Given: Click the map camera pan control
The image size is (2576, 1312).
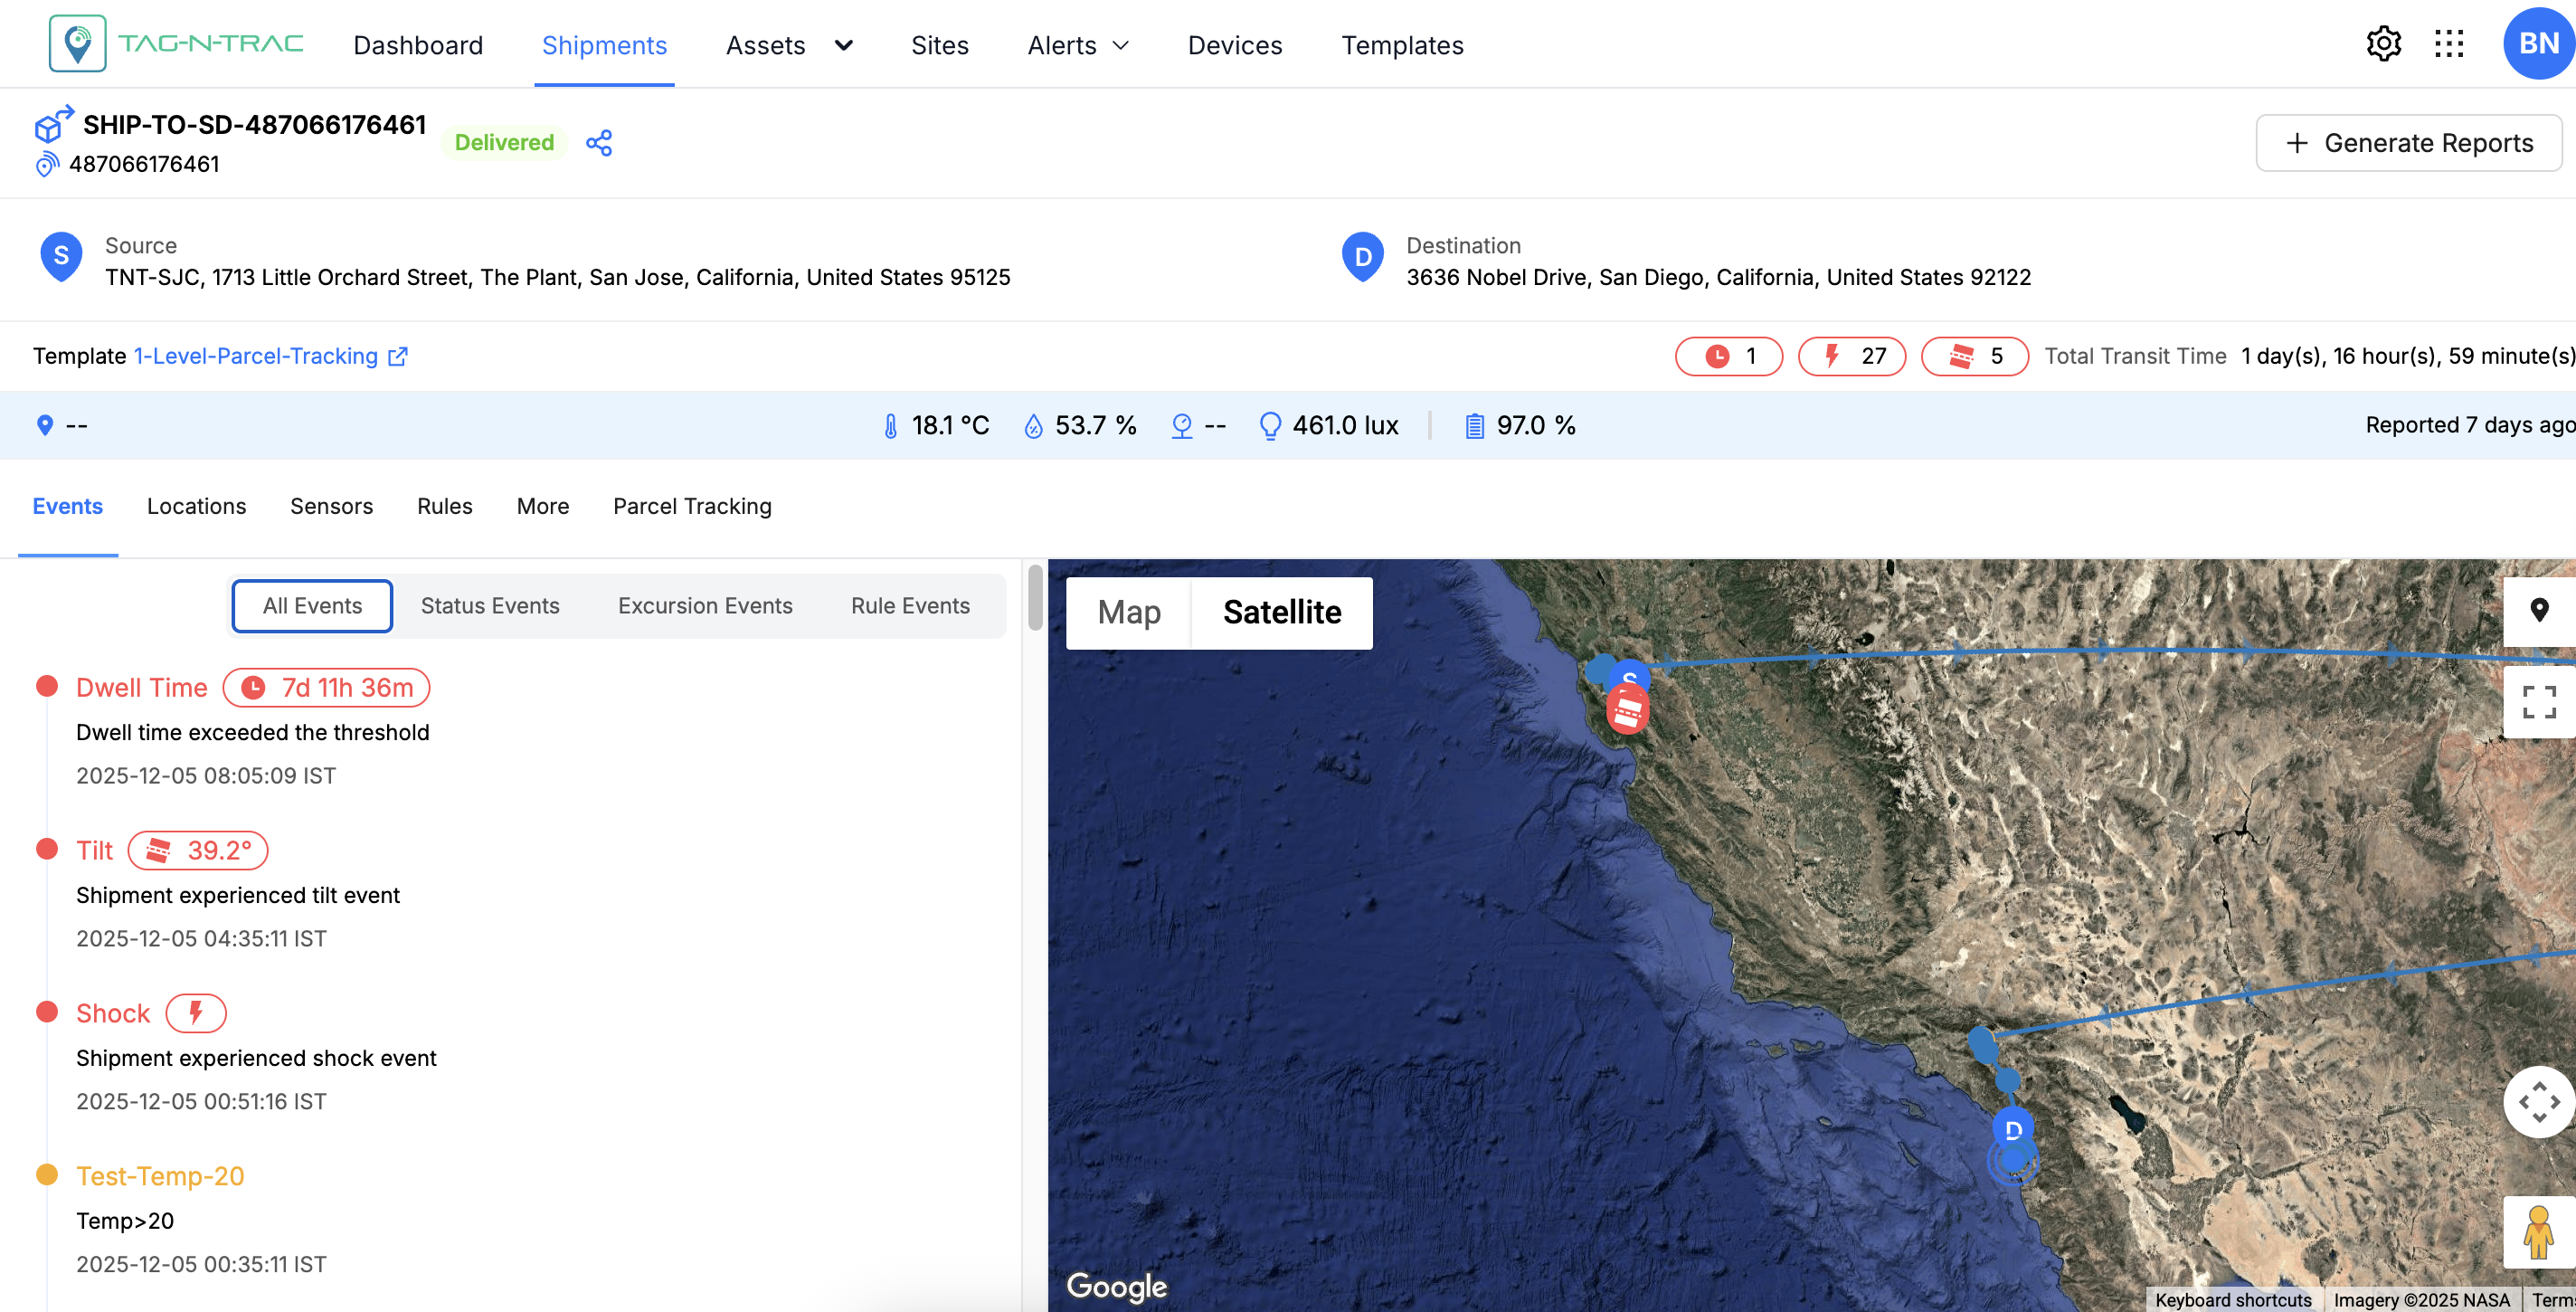Looking at the screenshot, I should click(2538, 1102).
